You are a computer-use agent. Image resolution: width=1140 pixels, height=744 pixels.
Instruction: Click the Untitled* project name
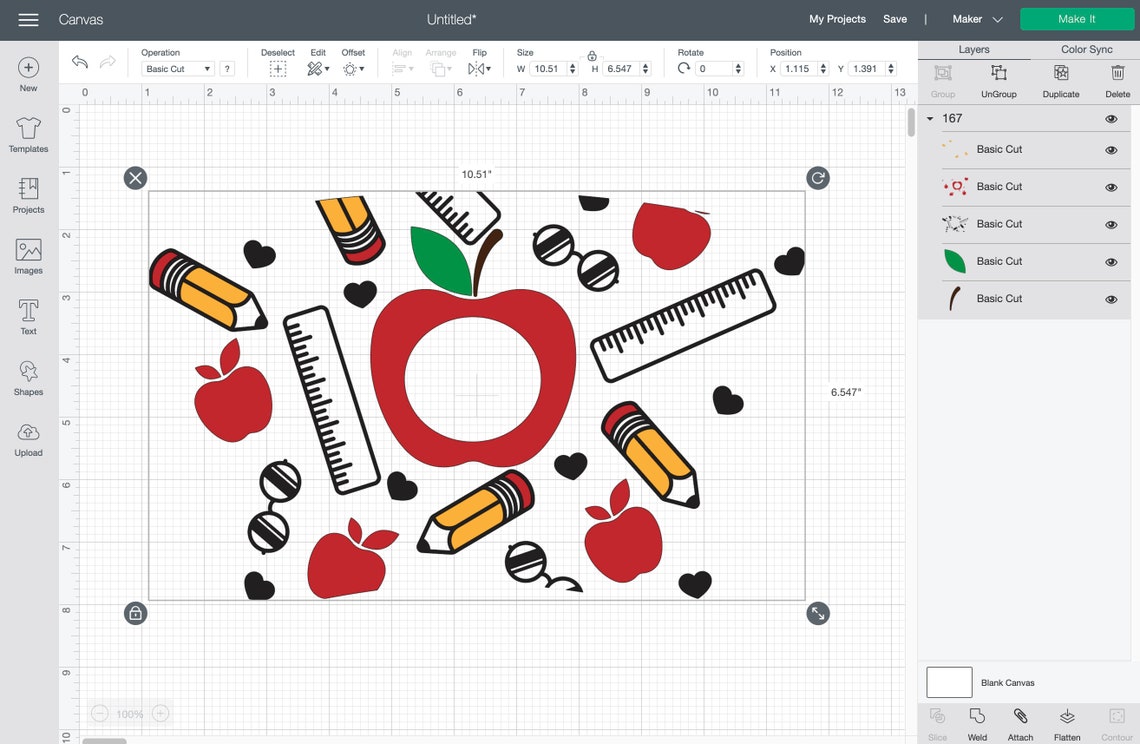[x=451, y=20]
